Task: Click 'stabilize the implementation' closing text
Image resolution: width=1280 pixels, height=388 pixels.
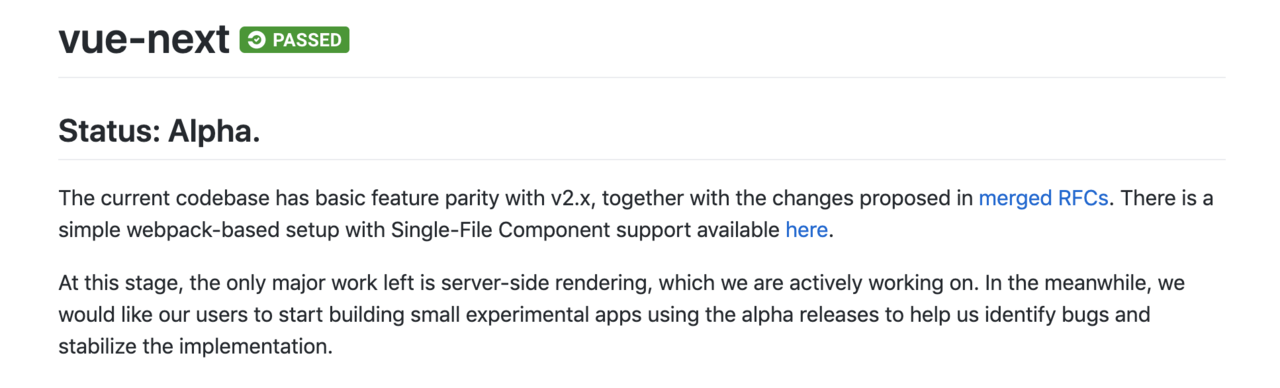Action: (x=194, y=348)
